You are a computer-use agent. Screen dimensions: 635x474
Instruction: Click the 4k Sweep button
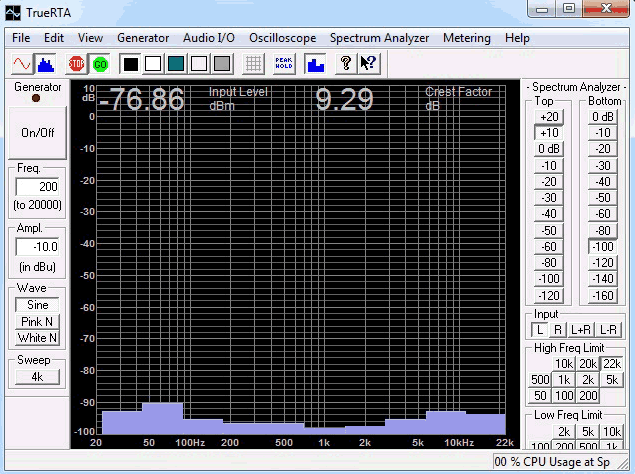(37, 377)
